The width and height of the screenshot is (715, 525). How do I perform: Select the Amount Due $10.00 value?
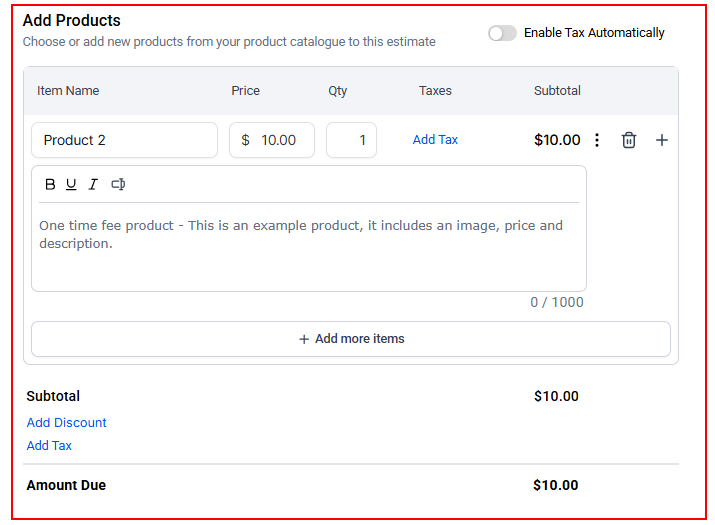556,485
